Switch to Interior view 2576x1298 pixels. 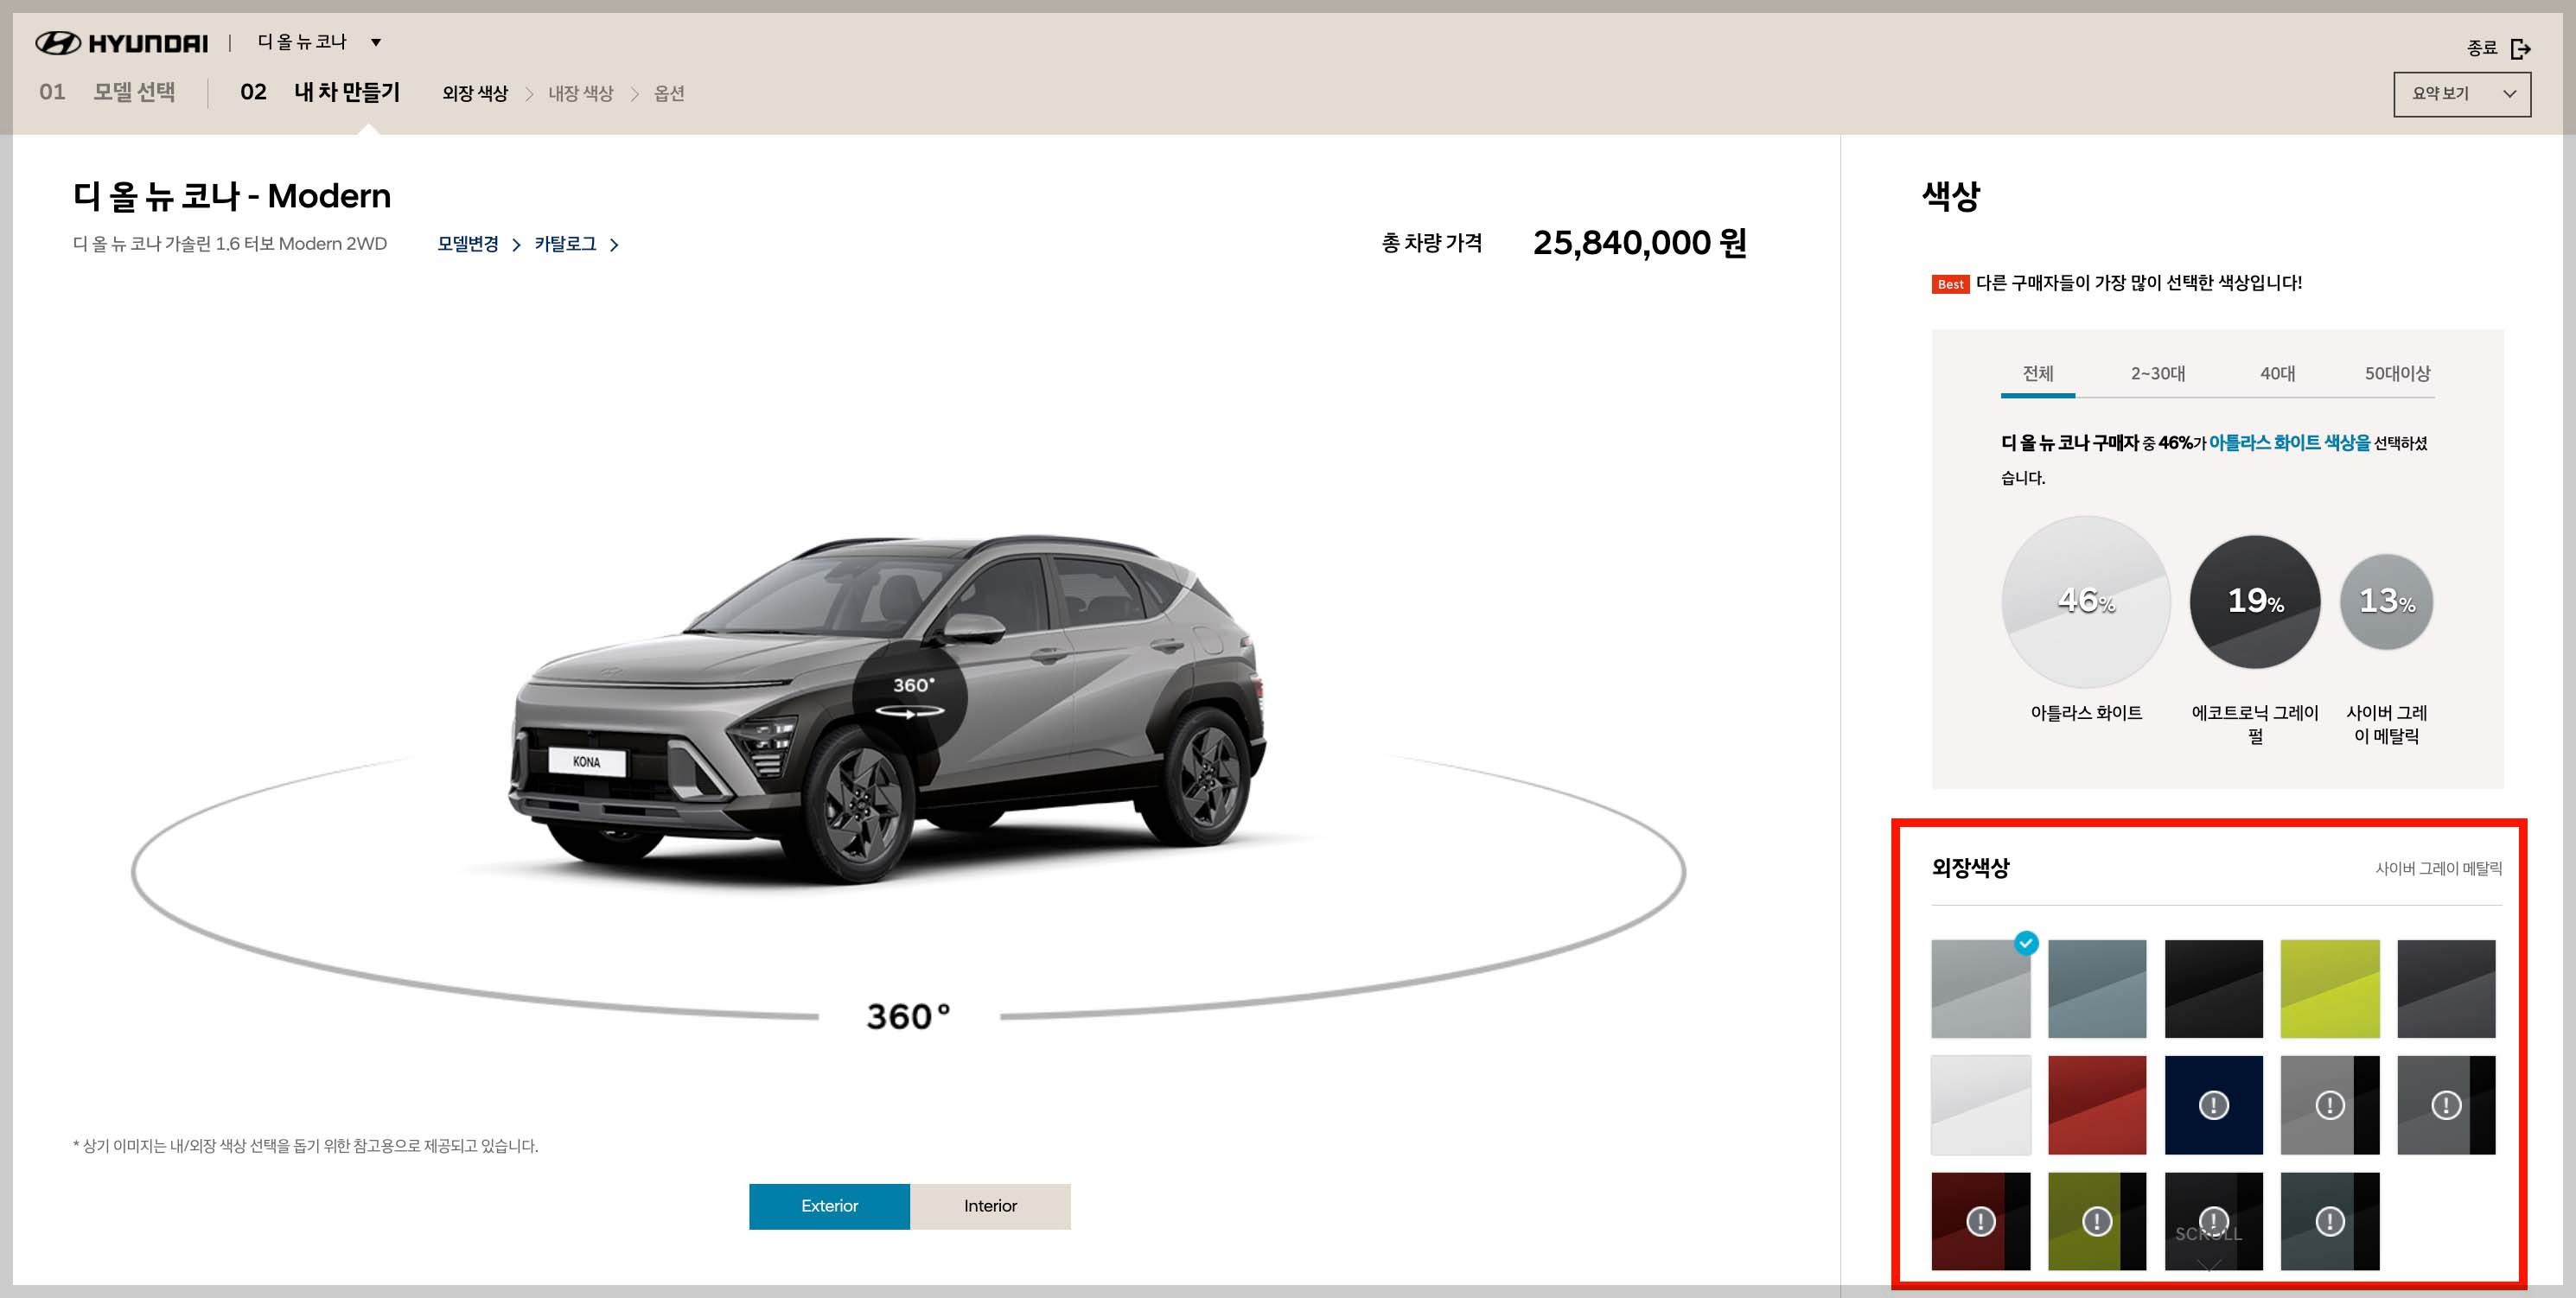point(990,1206)
